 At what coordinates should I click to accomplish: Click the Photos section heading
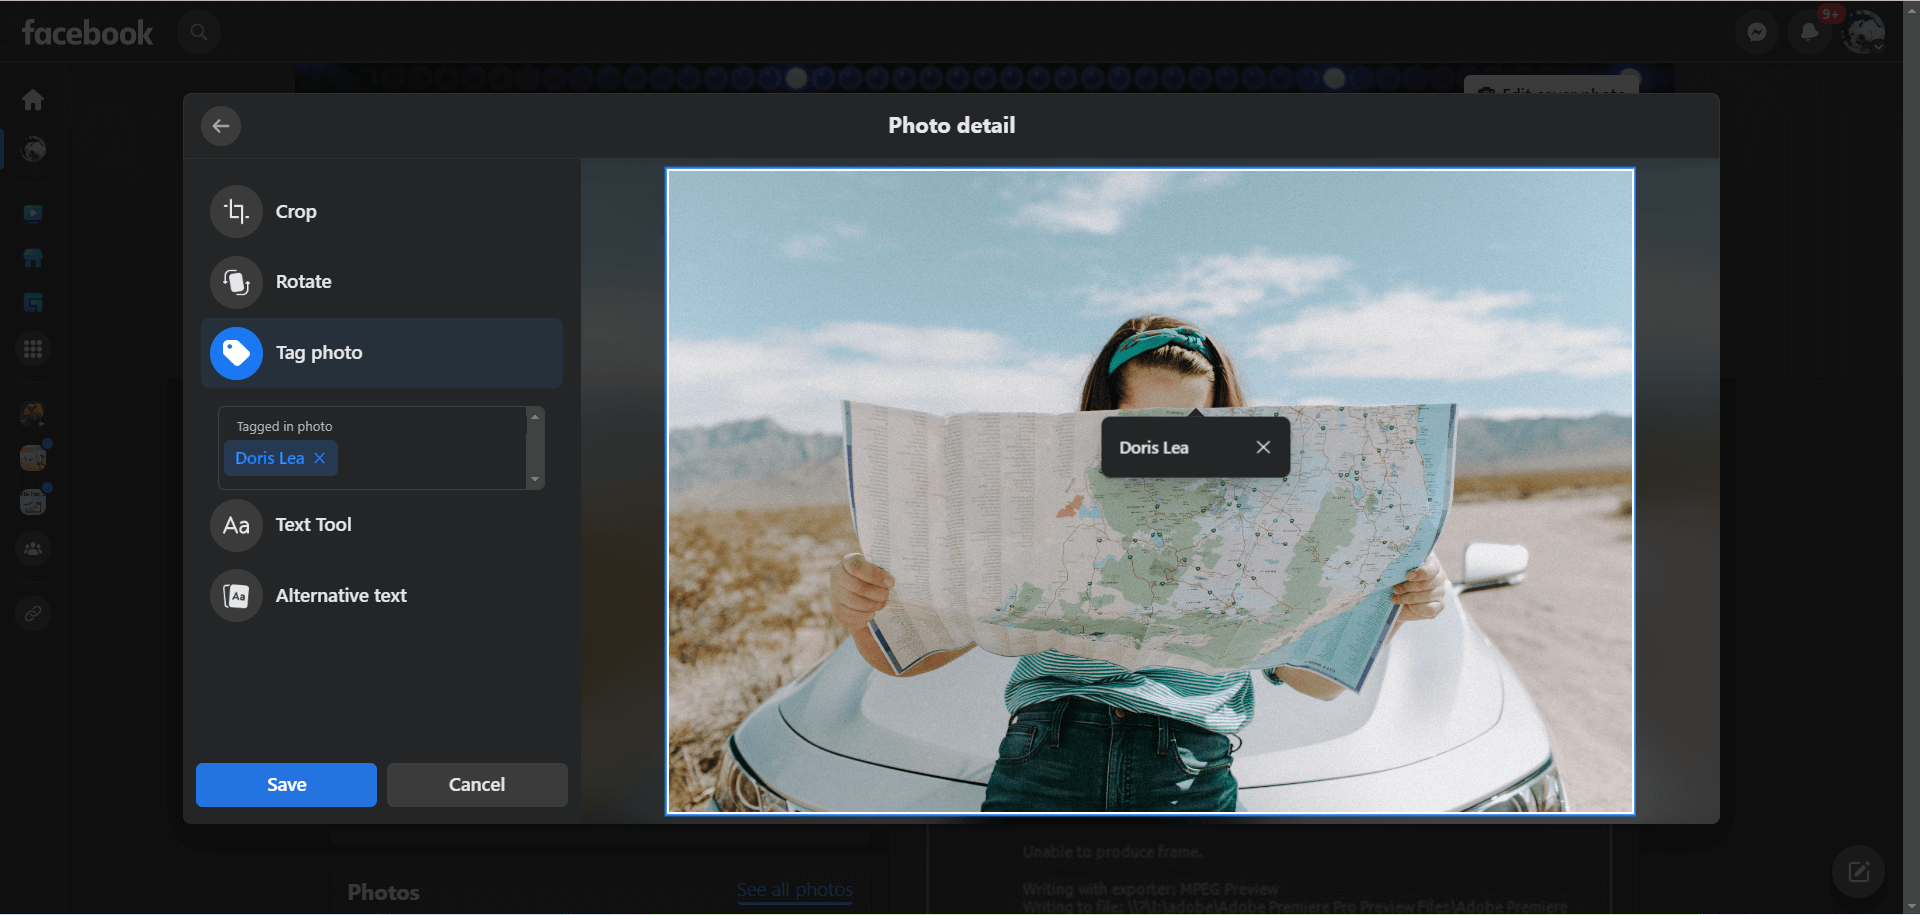point(383,892)
